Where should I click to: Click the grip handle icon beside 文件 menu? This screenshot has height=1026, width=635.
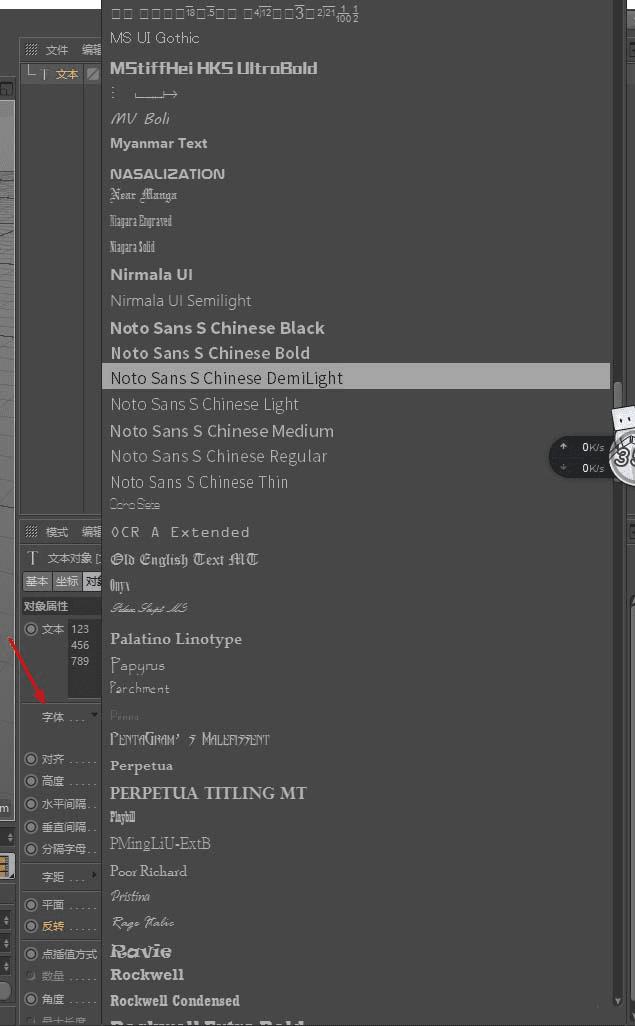click(31, 50)
